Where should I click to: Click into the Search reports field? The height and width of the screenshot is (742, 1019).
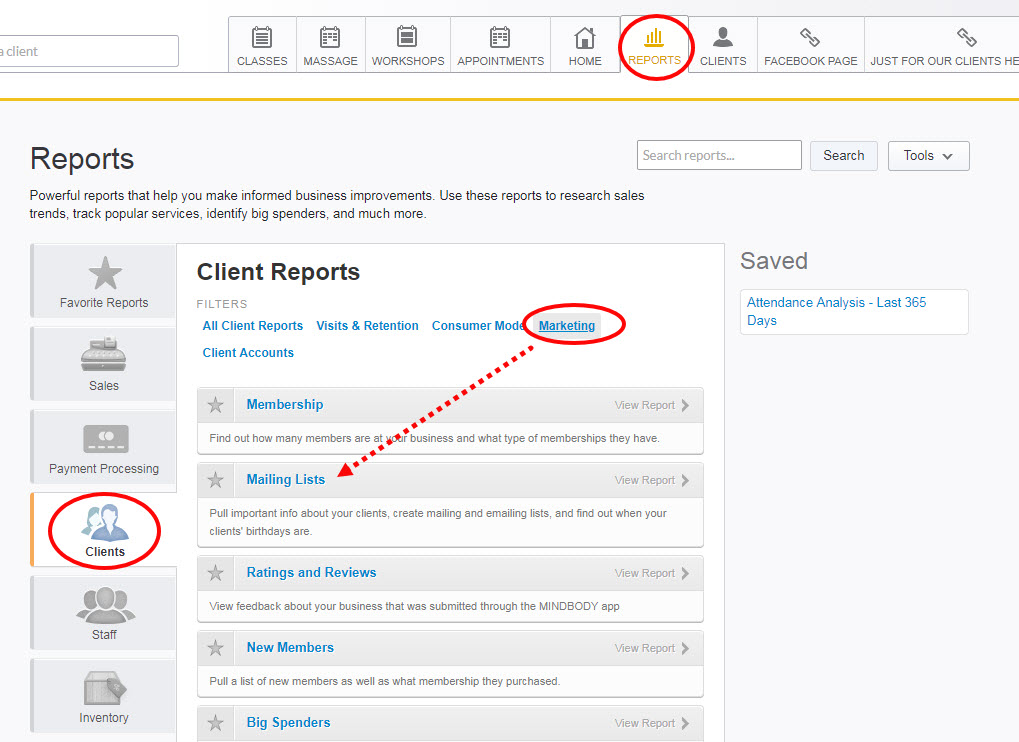click(x=718, y=156)
